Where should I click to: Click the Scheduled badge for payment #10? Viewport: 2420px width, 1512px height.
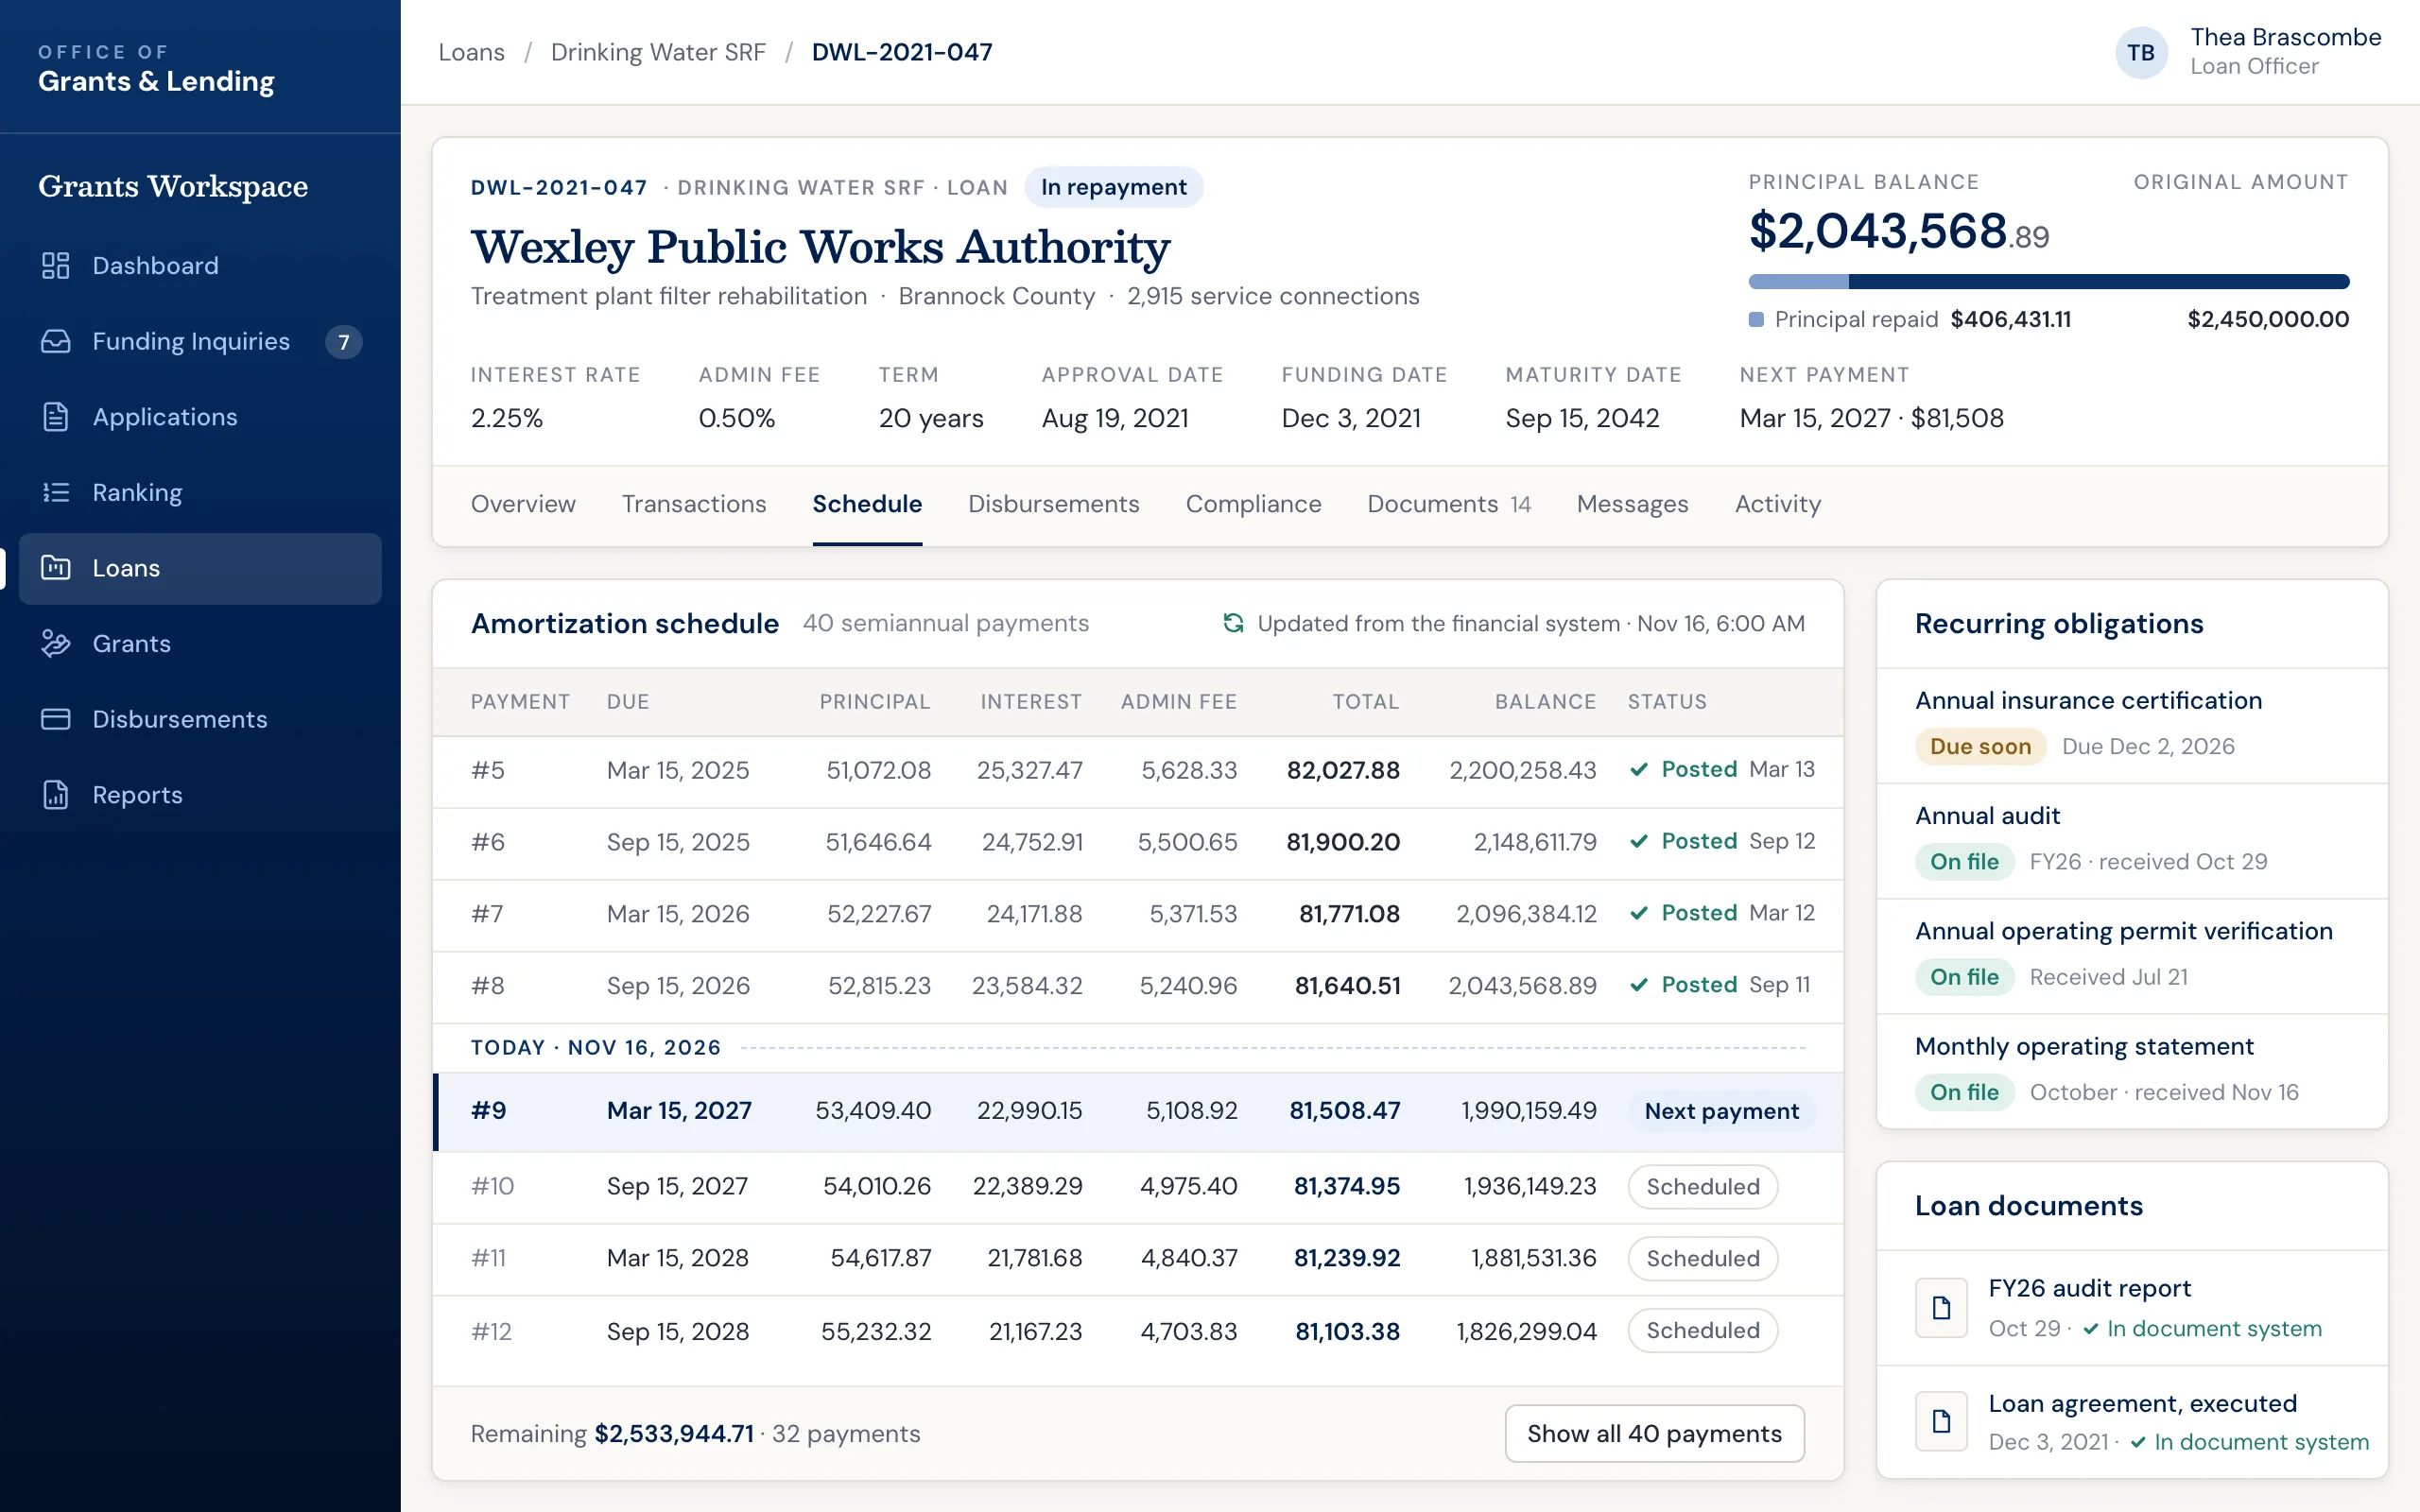coord(1702,1186)
